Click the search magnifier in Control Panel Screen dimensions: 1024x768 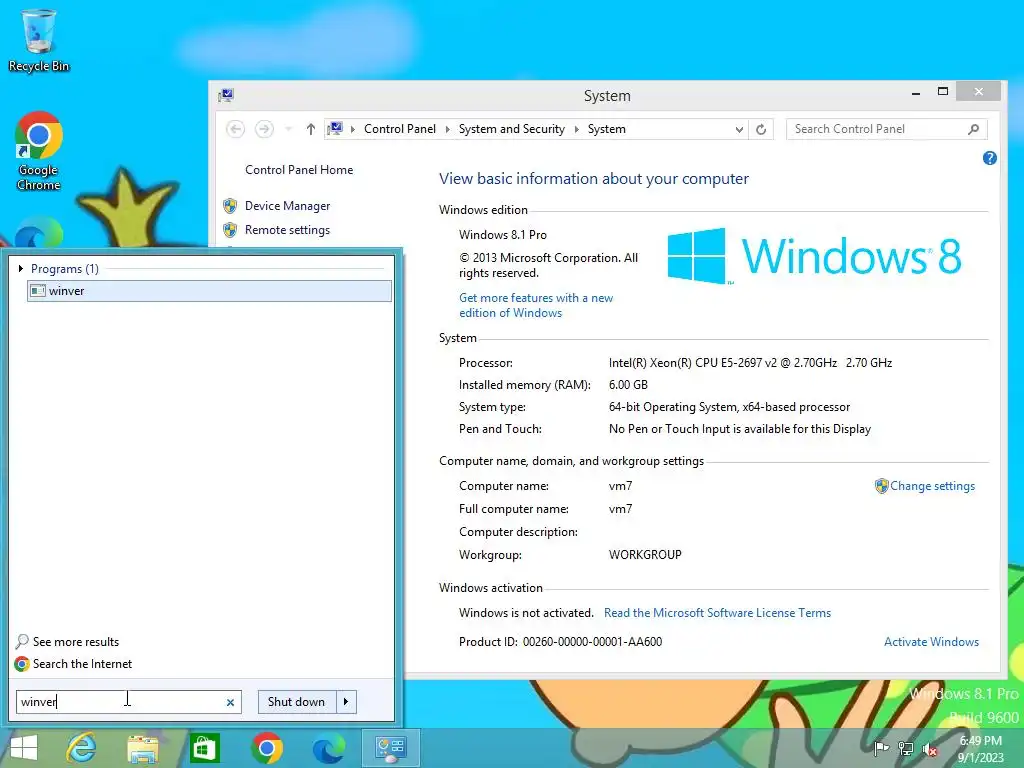[973, 129]
